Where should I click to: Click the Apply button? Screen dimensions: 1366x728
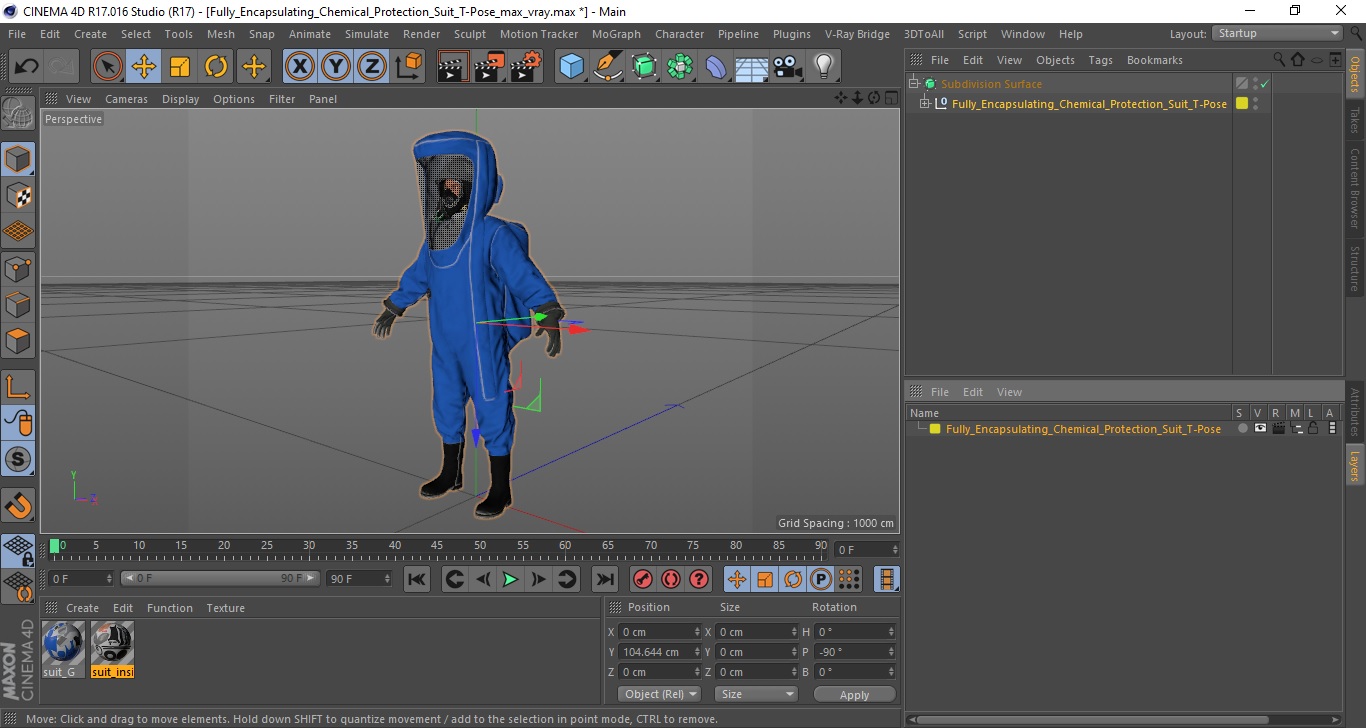pos(854,694)
